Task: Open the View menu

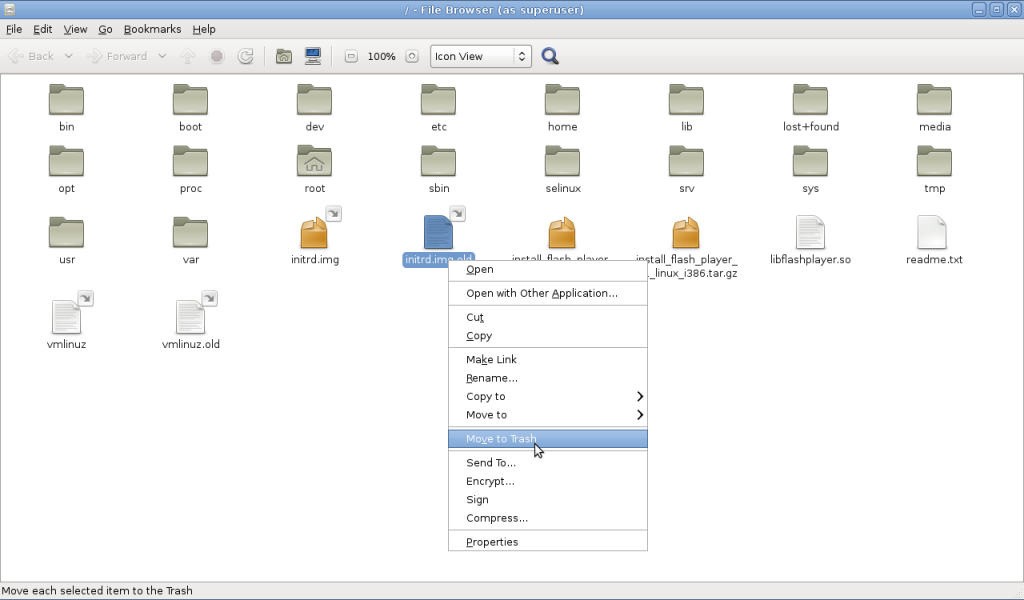Action: 75,29
